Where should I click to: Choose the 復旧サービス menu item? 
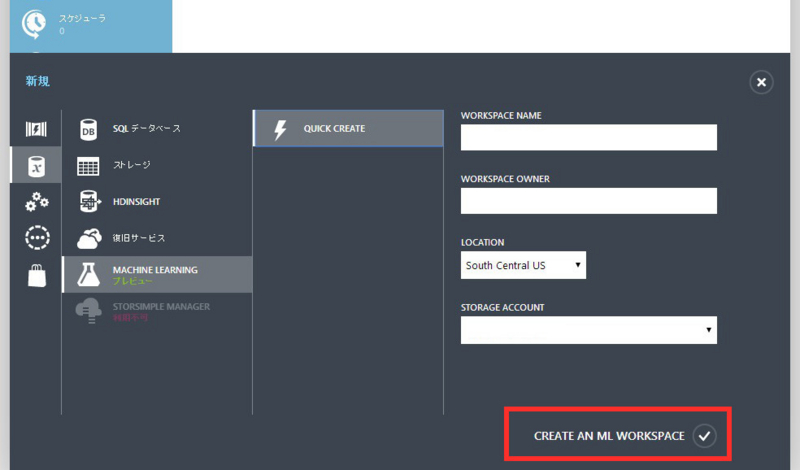[158, 238]
